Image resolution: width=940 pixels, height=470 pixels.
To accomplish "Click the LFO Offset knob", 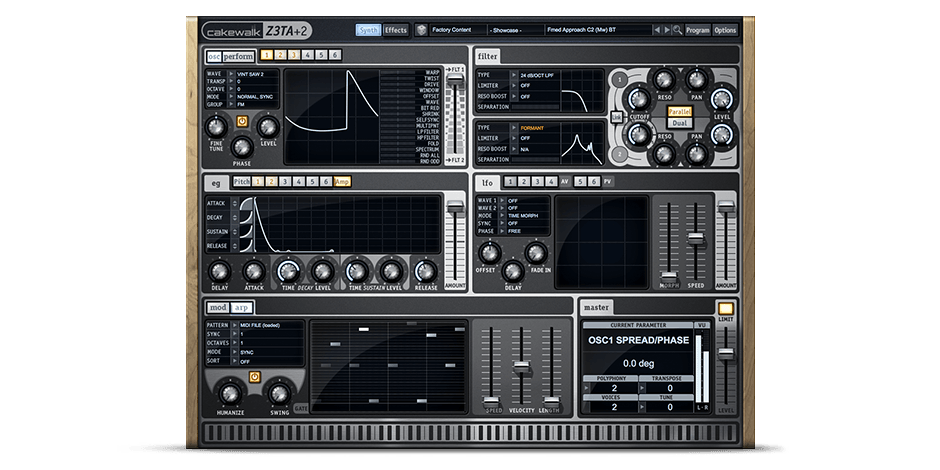I will [489, 253].
